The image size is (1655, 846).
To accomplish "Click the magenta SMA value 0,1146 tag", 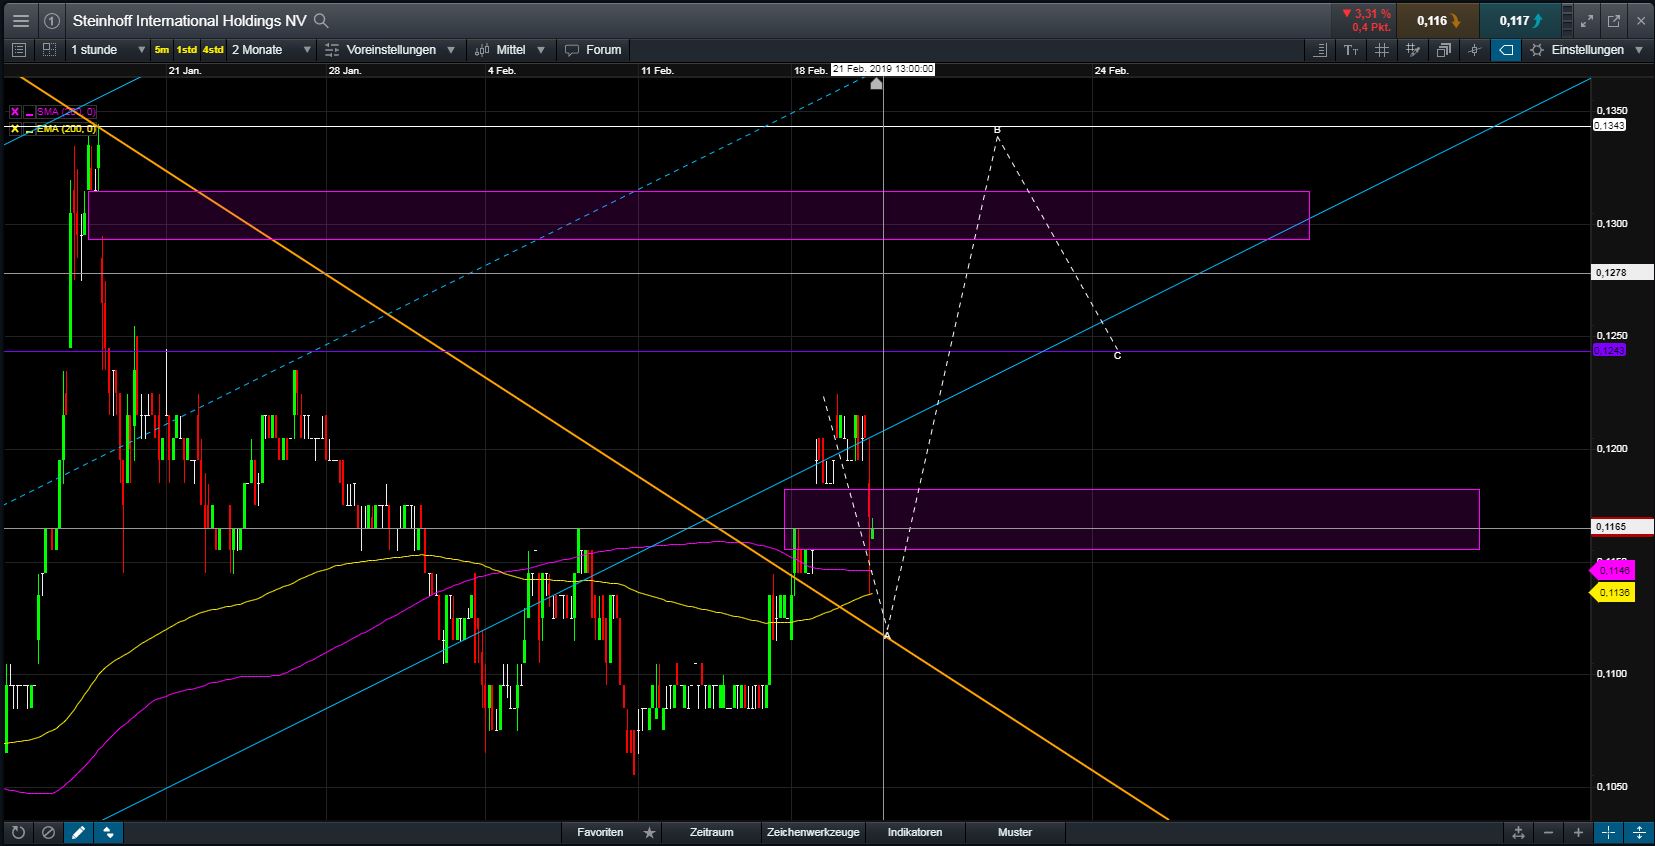I will [1612, 570].
